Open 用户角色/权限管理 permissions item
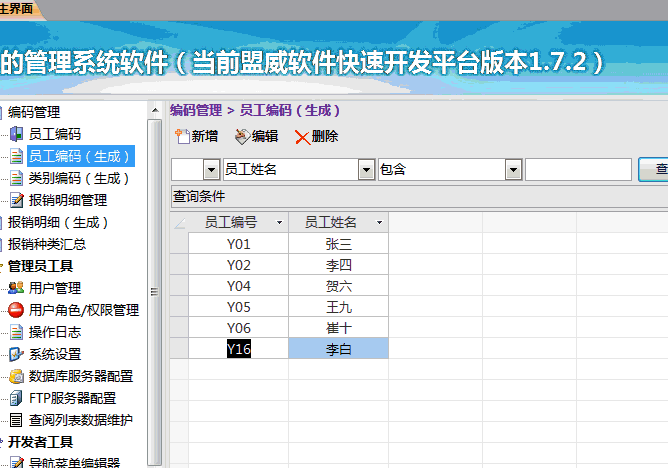This screenshot has height=468, width=668. click(x=83, y=310)
